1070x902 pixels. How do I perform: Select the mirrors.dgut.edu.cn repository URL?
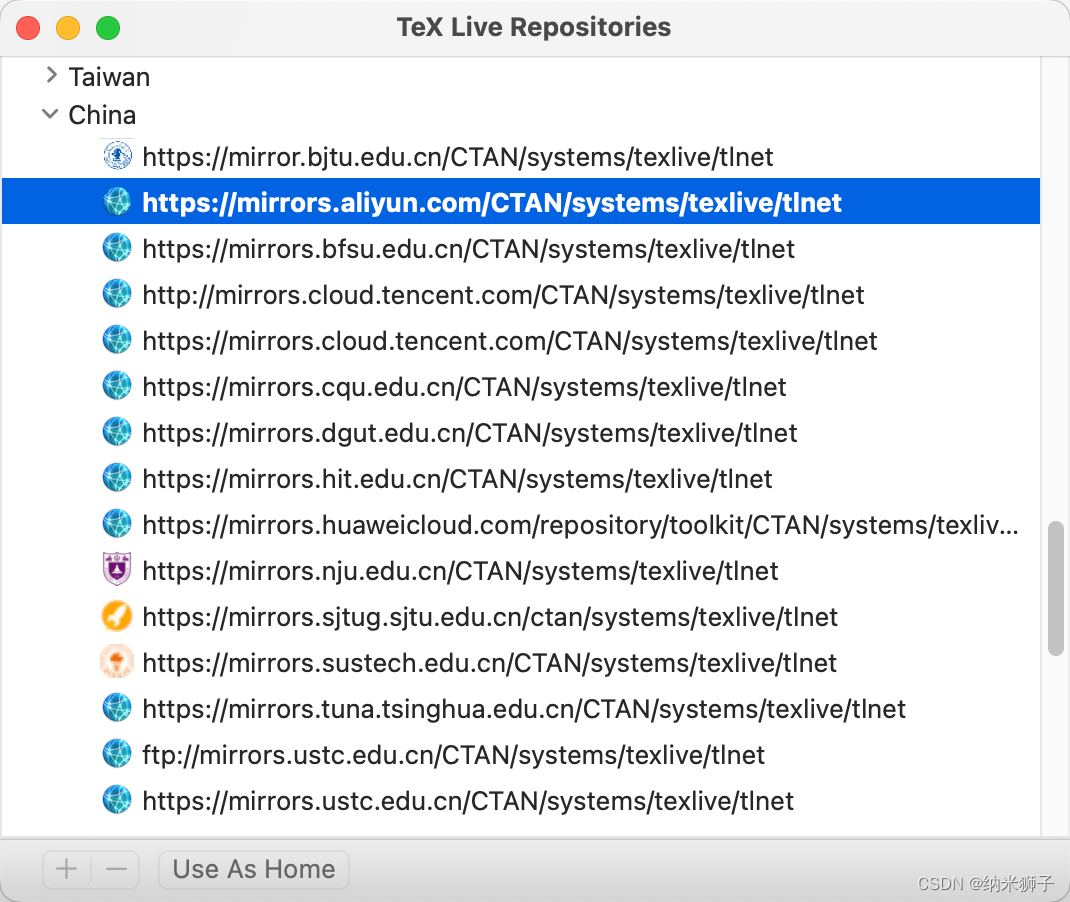(469, 433)
